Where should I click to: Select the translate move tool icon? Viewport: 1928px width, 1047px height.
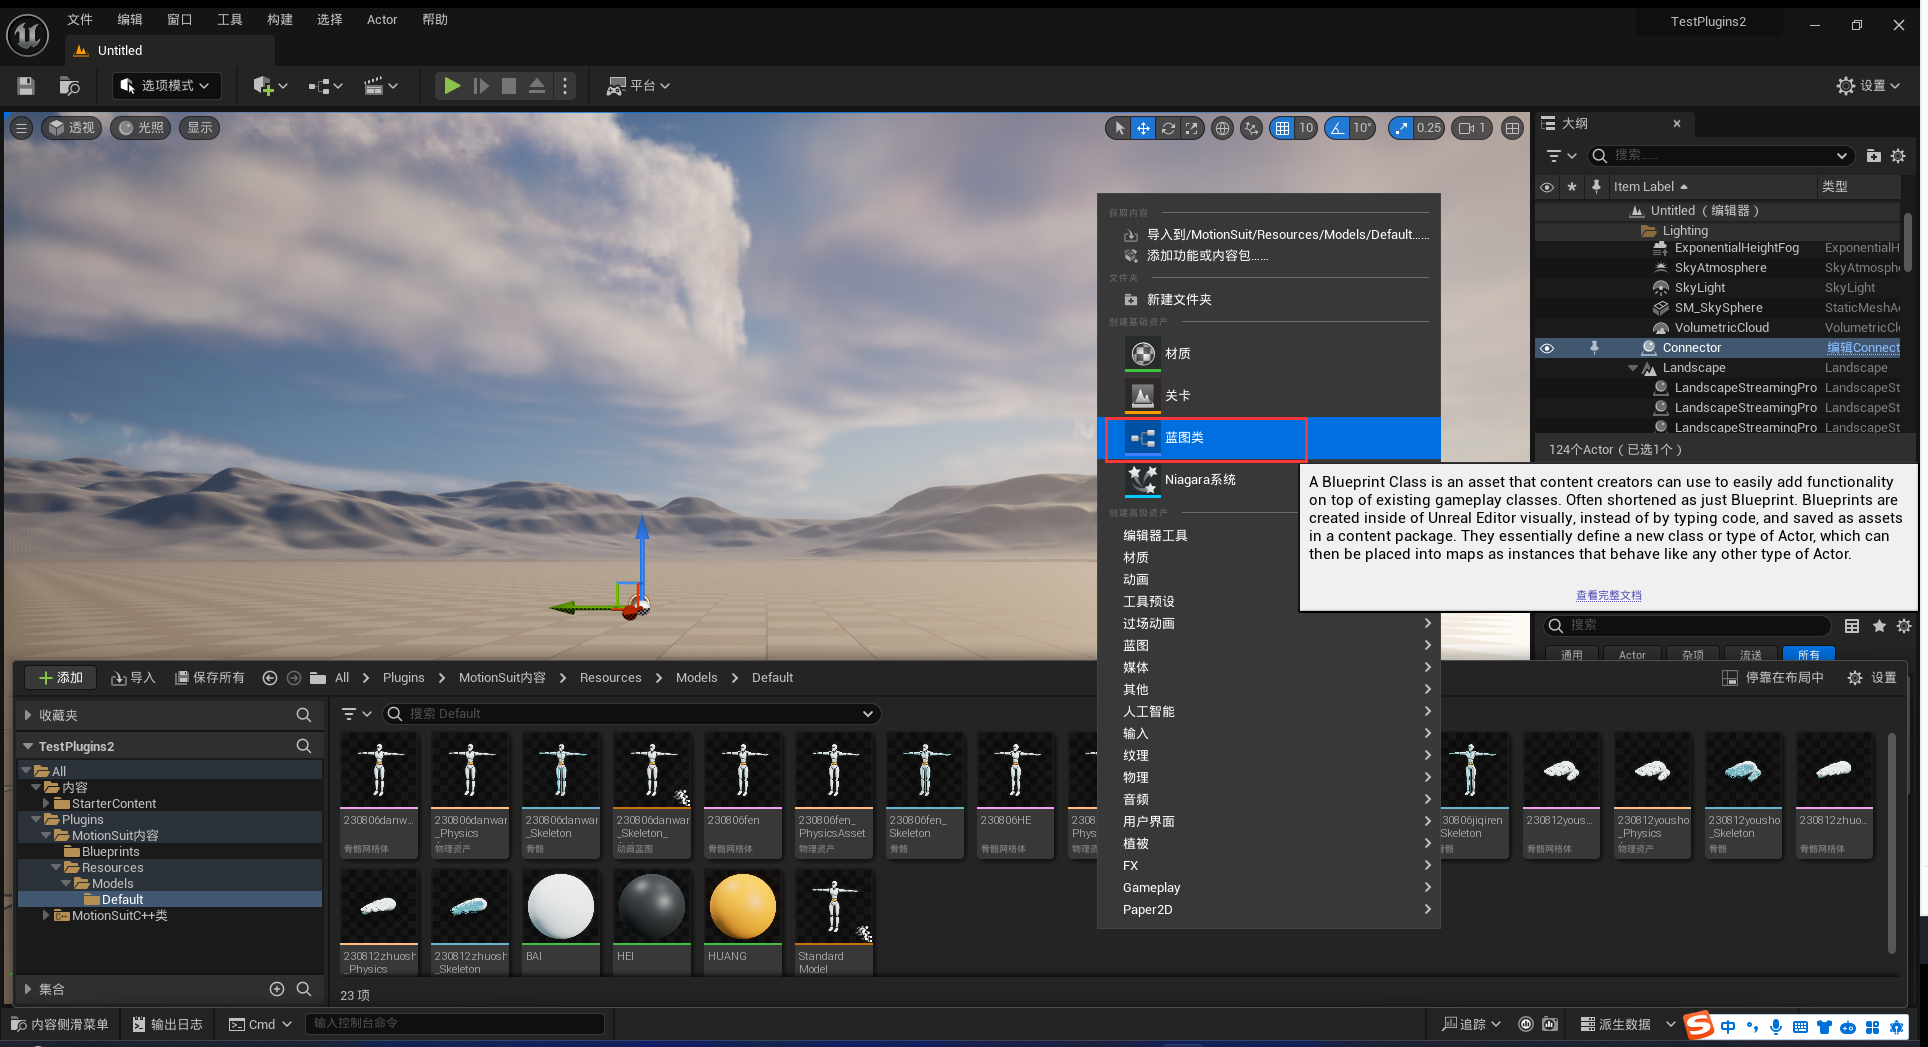click(1143, 128)
